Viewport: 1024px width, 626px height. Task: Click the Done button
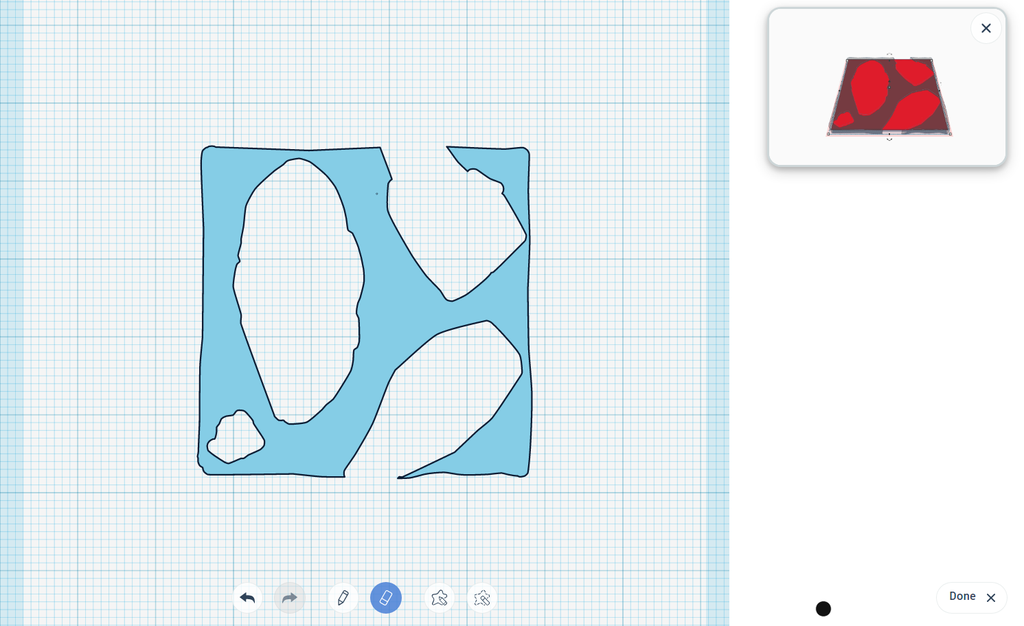(962, 597)
